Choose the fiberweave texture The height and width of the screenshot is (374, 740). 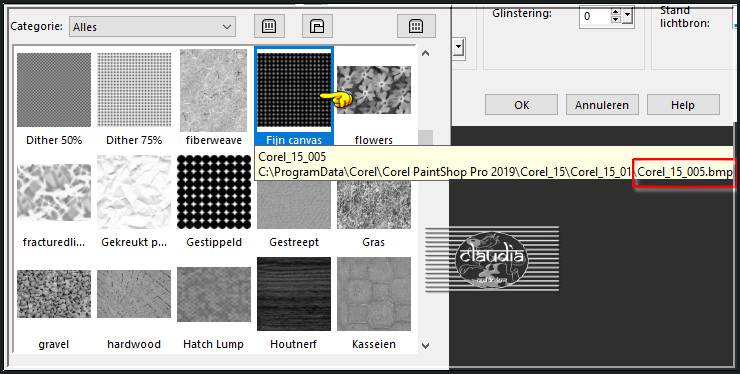[213, 90]
